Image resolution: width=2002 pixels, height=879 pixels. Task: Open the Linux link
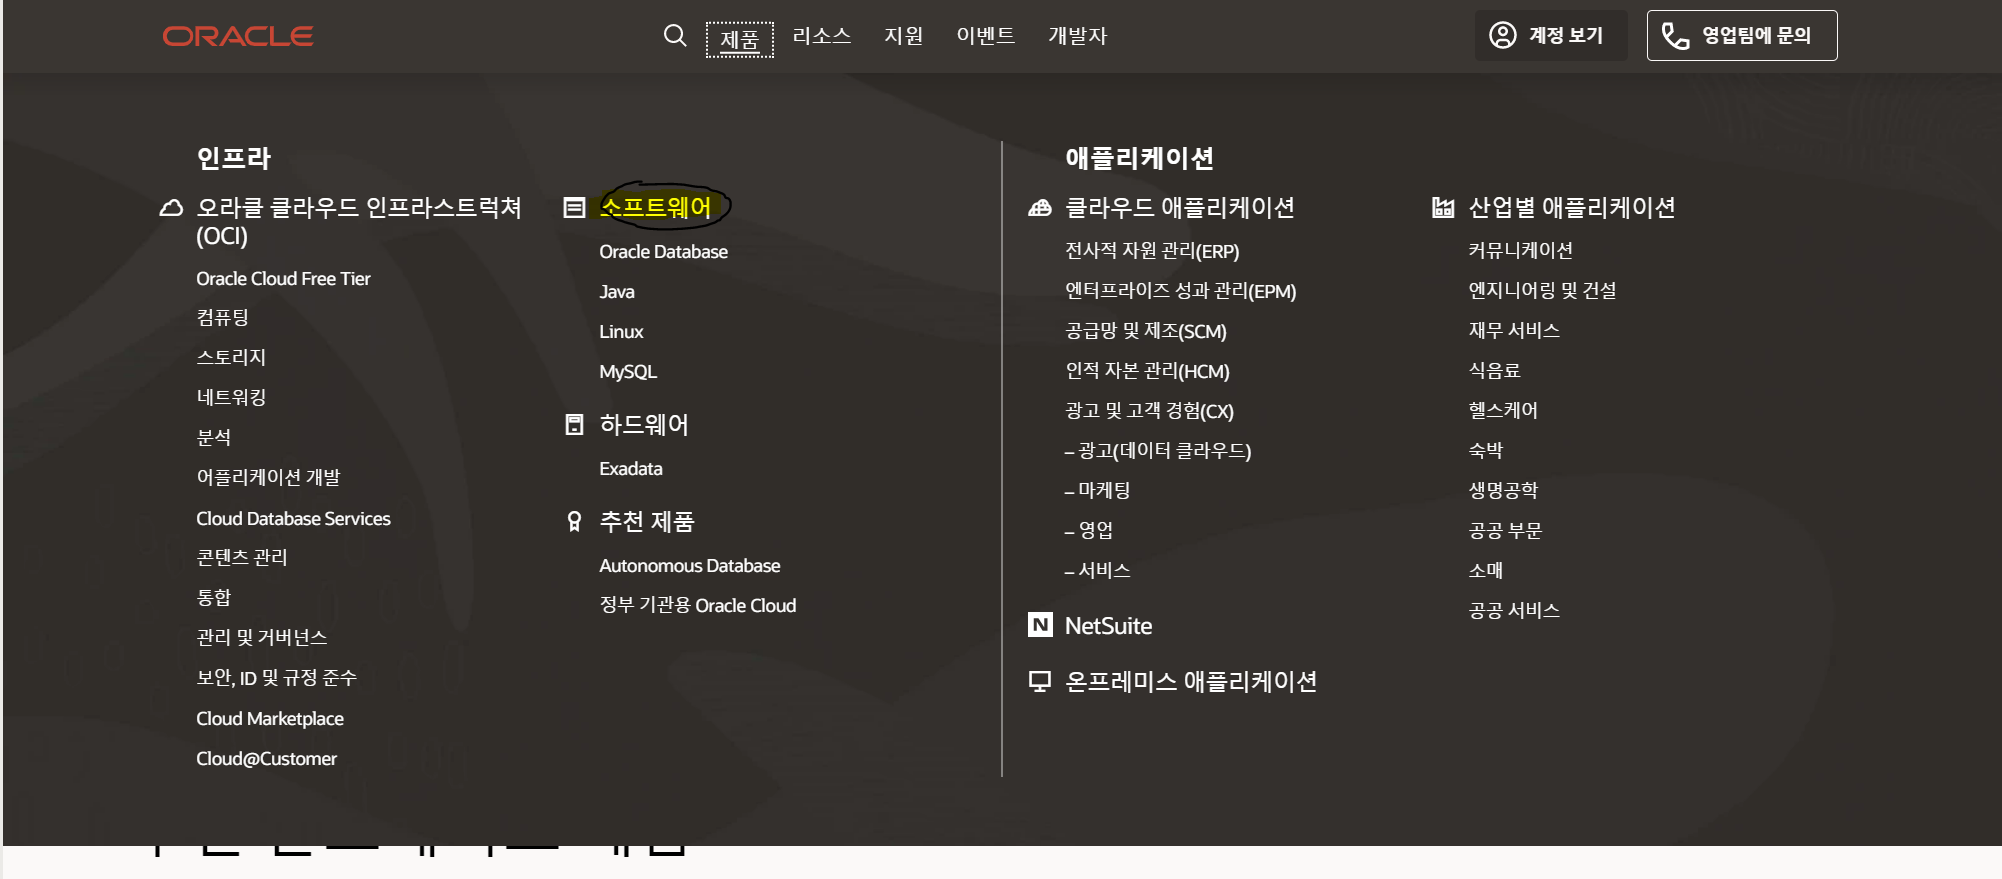pos(621,332)
